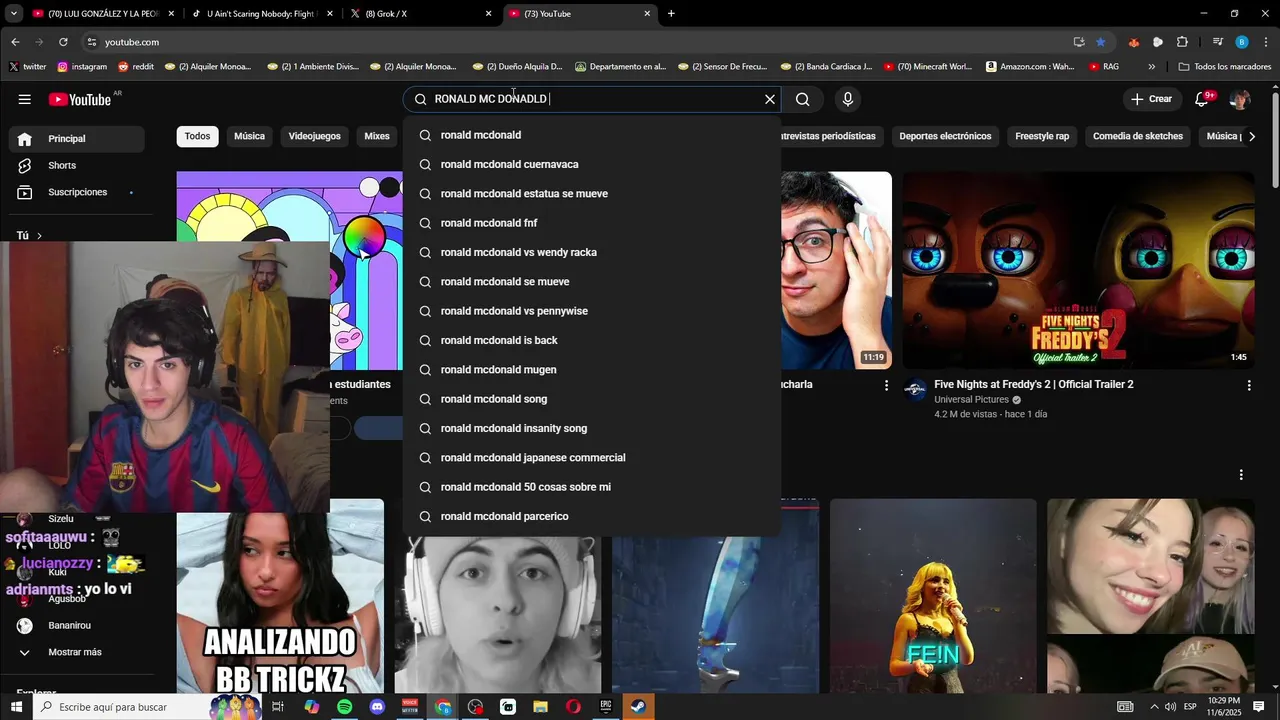Screen dimensions: 1280x720
Task: Switch to U Ain't Scaring Nobody tab
Action: (260, 14)
